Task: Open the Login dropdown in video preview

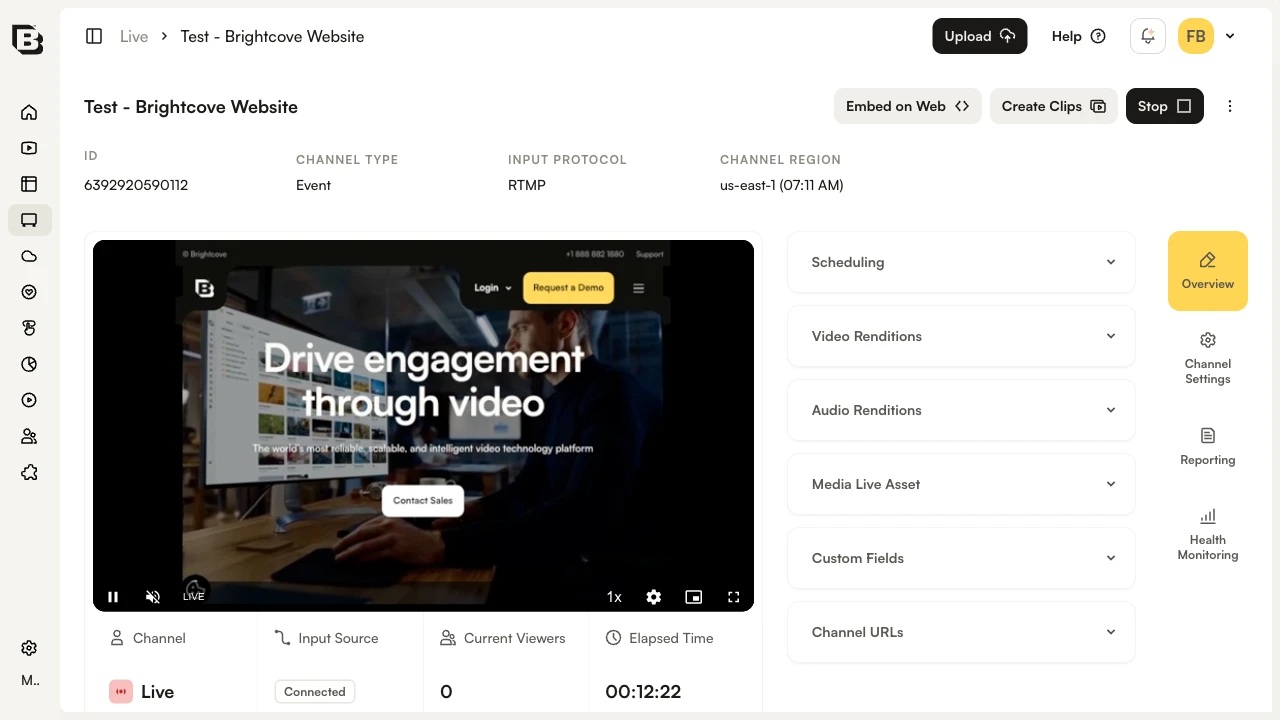Action: [492, 288]
